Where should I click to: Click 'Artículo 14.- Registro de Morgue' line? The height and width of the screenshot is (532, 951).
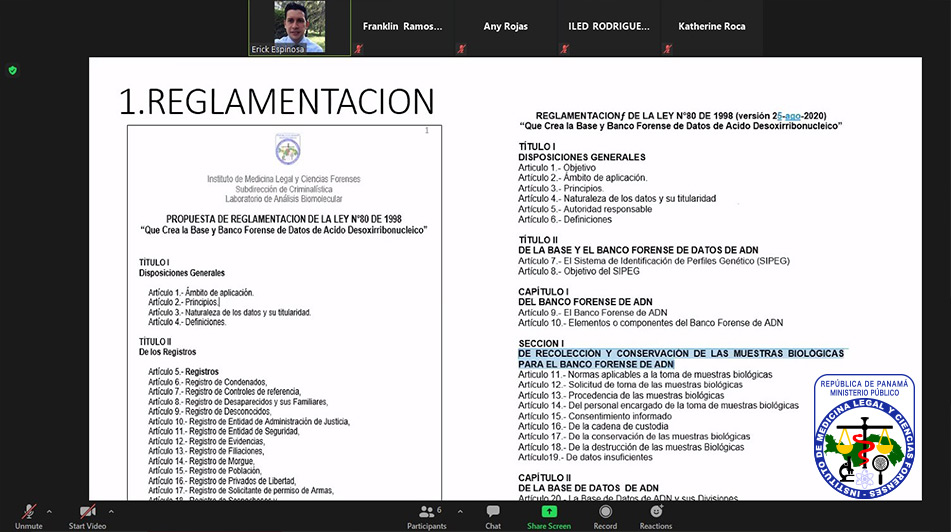click(201, 461)
